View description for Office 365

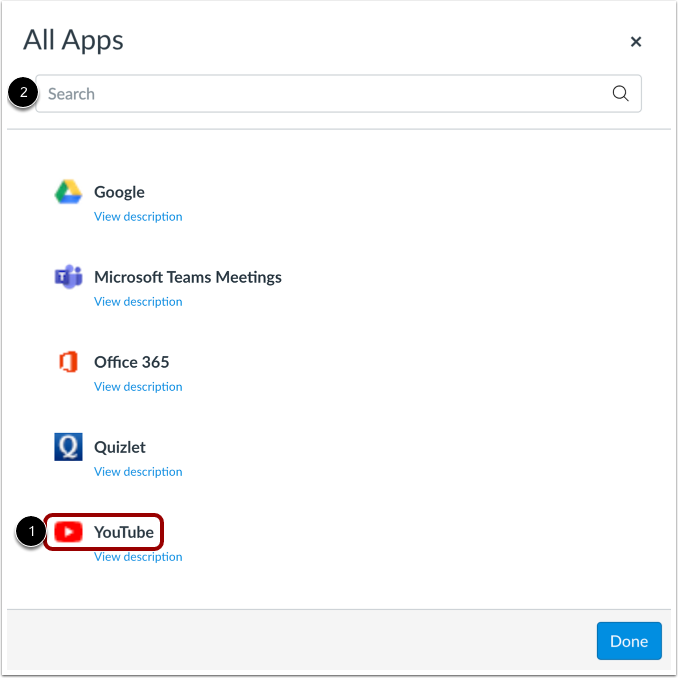(138, 387)
